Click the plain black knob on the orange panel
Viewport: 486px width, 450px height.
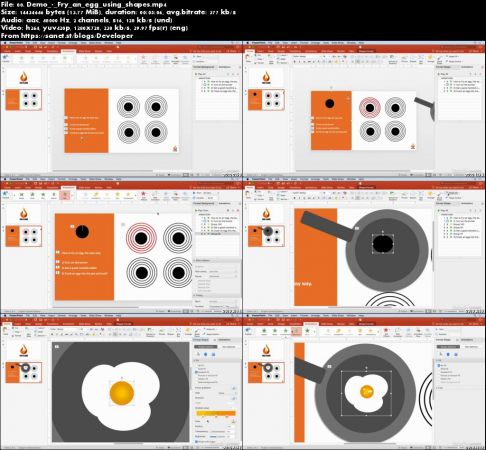coord(330,104)
